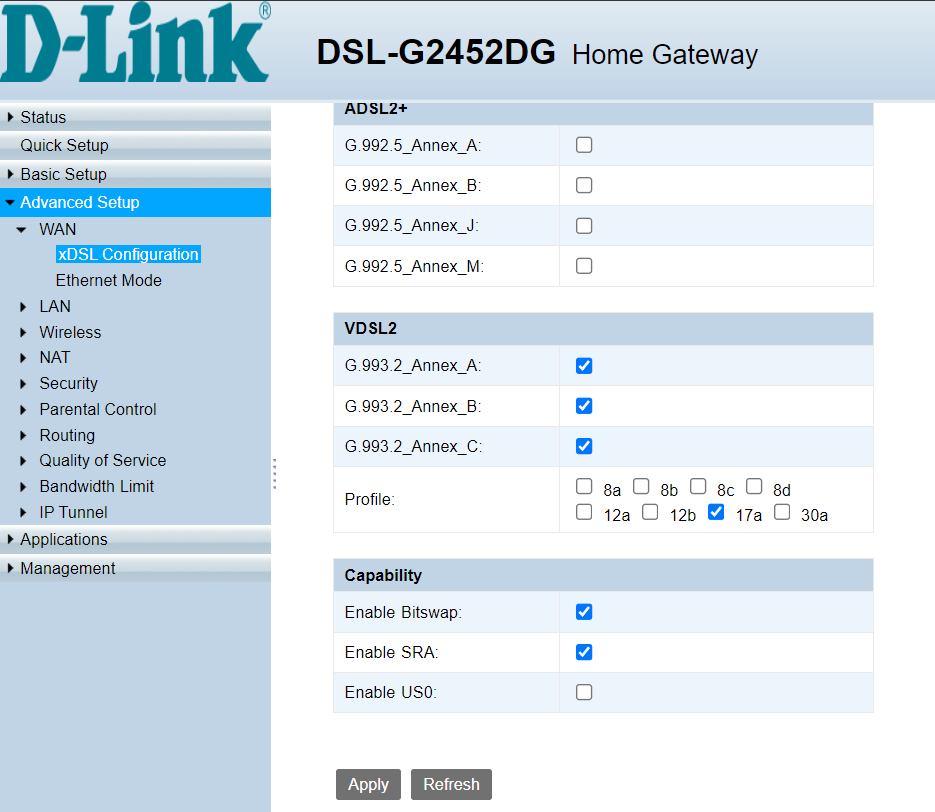Uncheck G.993.2_Annex_C checkbox
Image resolution: width=935 pixels, height=812 pixels.
pos(584,446)
